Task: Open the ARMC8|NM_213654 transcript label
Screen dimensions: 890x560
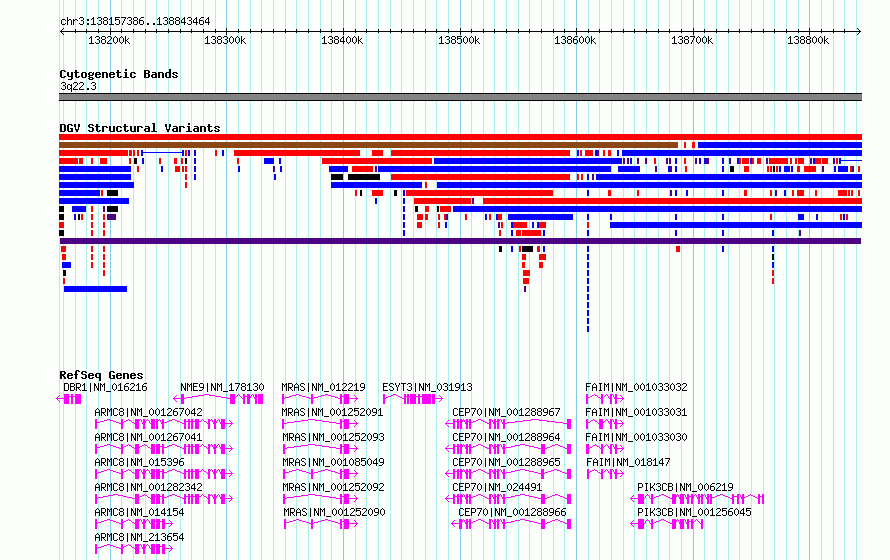Action: [x=140, y=537]
